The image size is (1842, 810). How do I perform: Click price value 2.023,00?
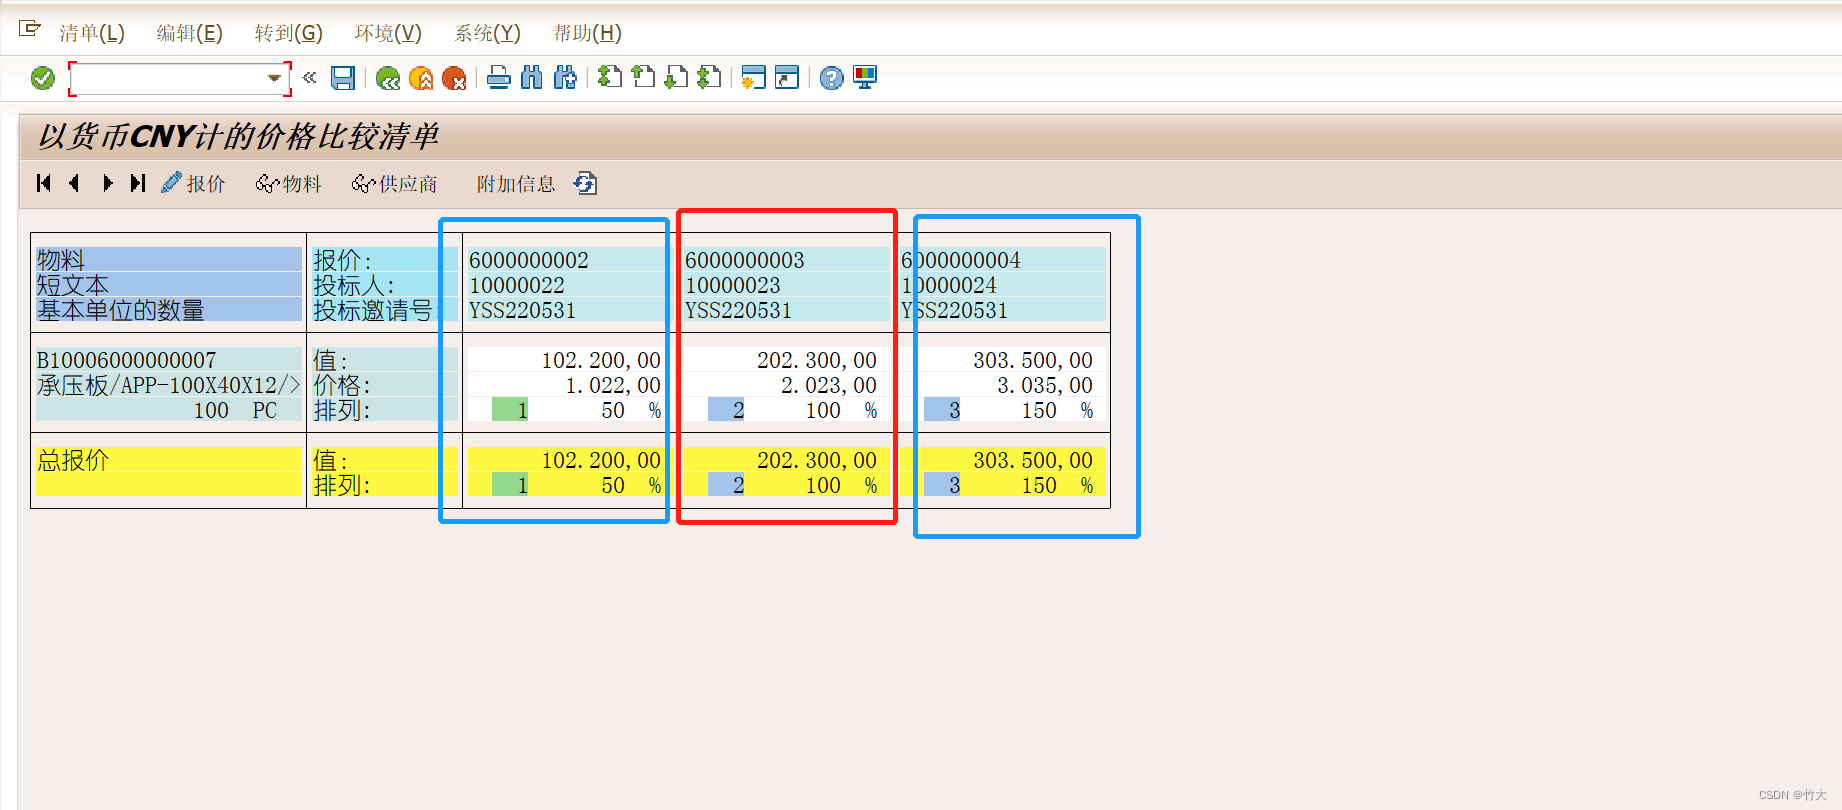tap(829, 385)
